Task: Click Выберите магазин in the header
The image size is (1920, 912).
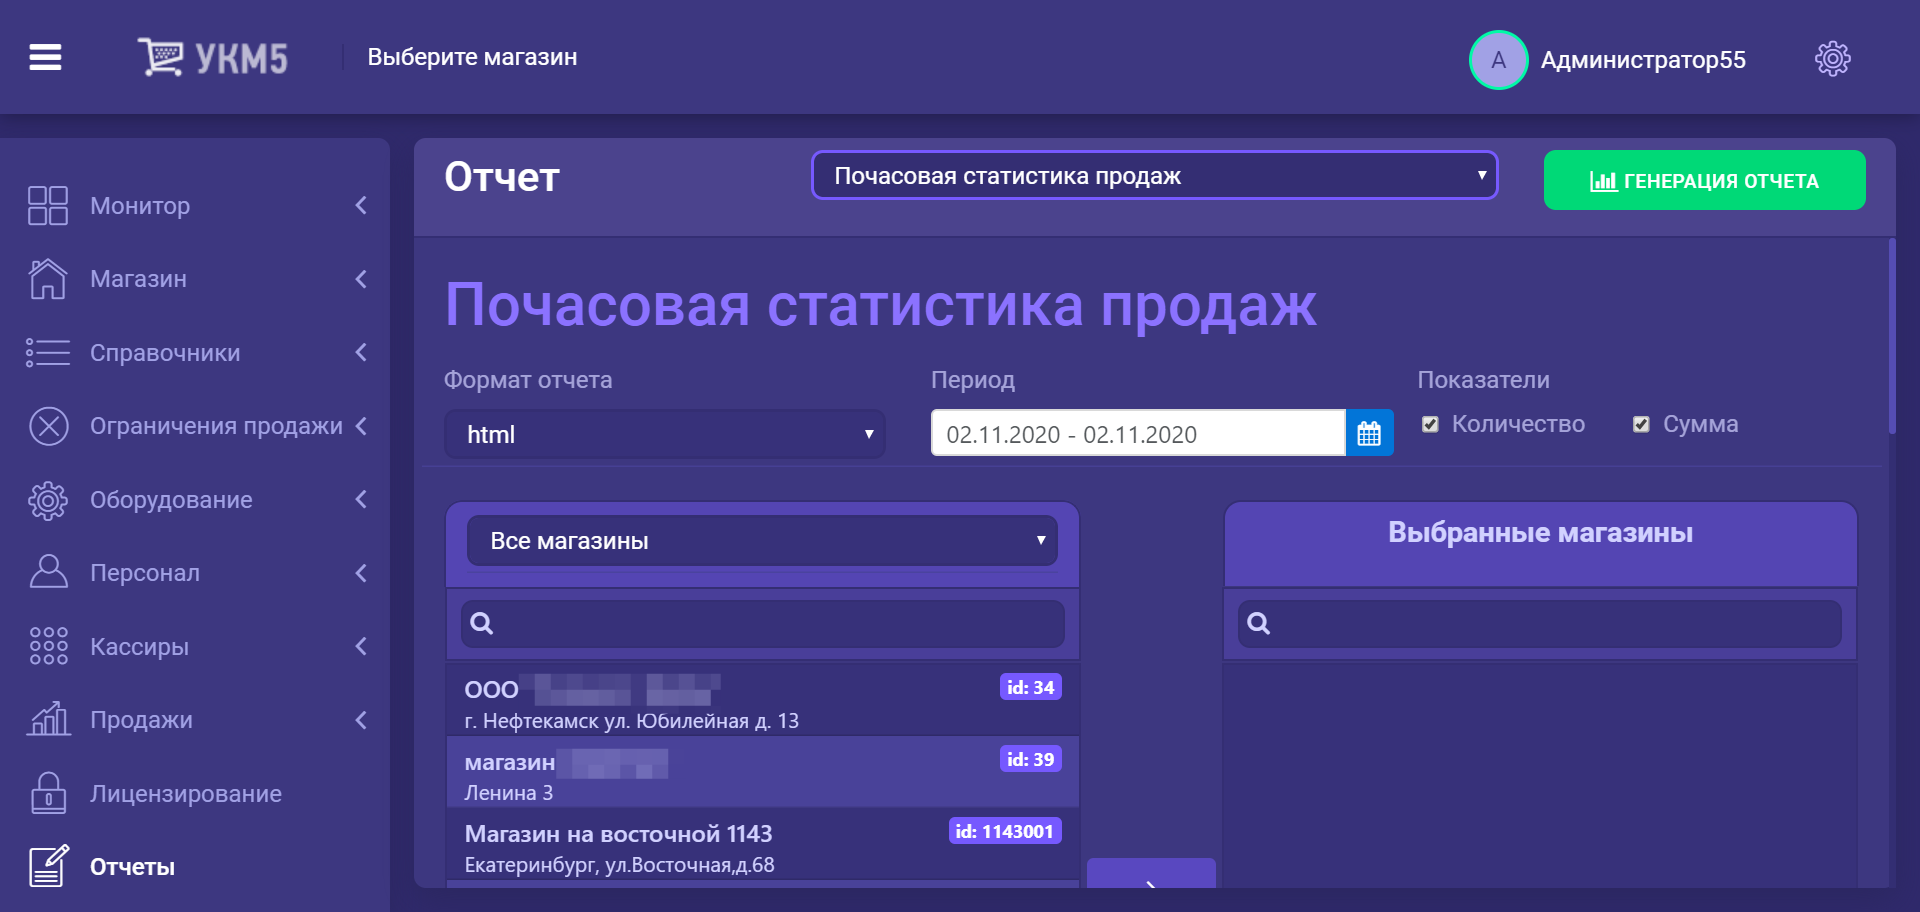Action: pos(472,57)
